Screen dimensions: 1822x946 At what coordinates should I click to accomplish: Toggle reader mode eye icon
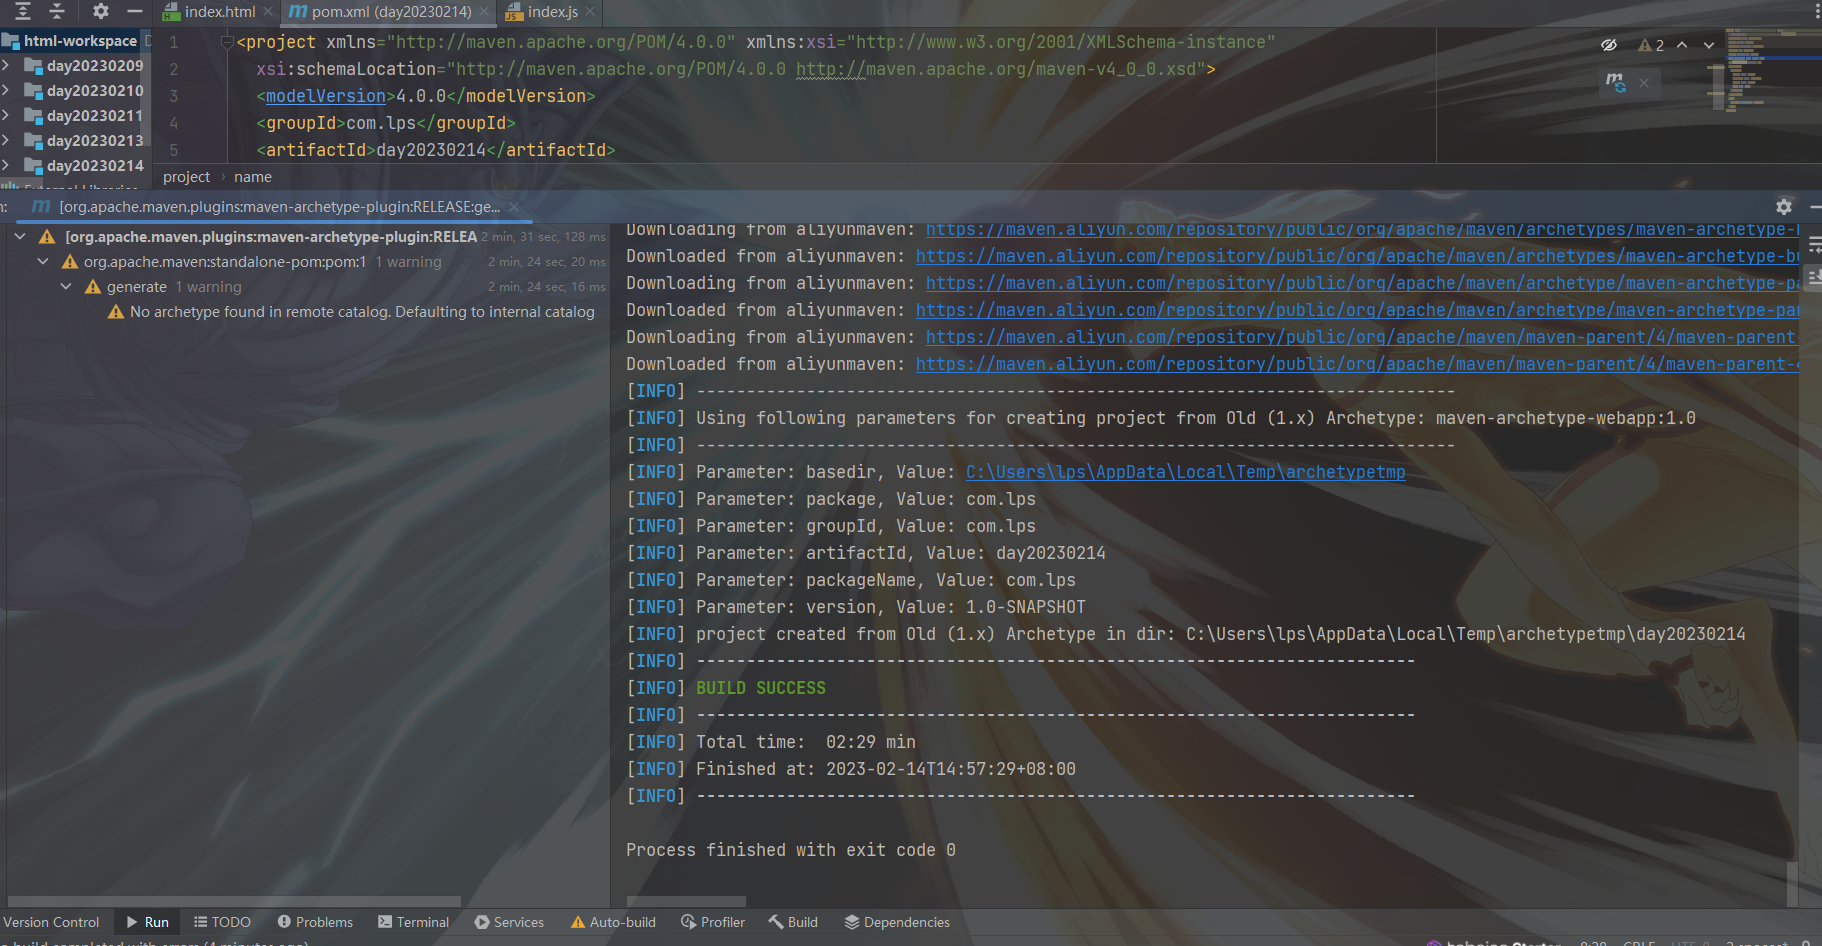pyautogui.click(x=1609, y=45)
